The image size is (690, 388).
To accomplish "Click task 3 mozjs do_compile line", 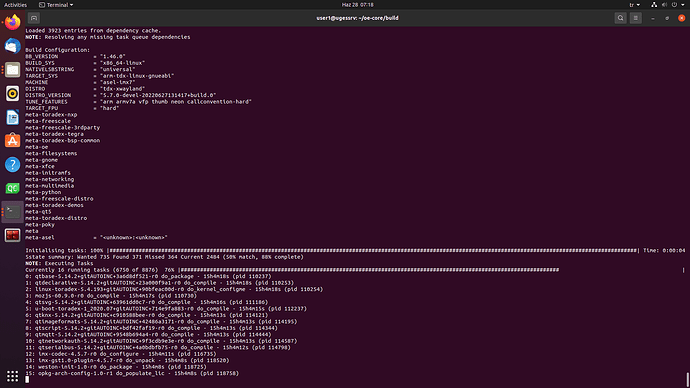I will click(111, 296).
